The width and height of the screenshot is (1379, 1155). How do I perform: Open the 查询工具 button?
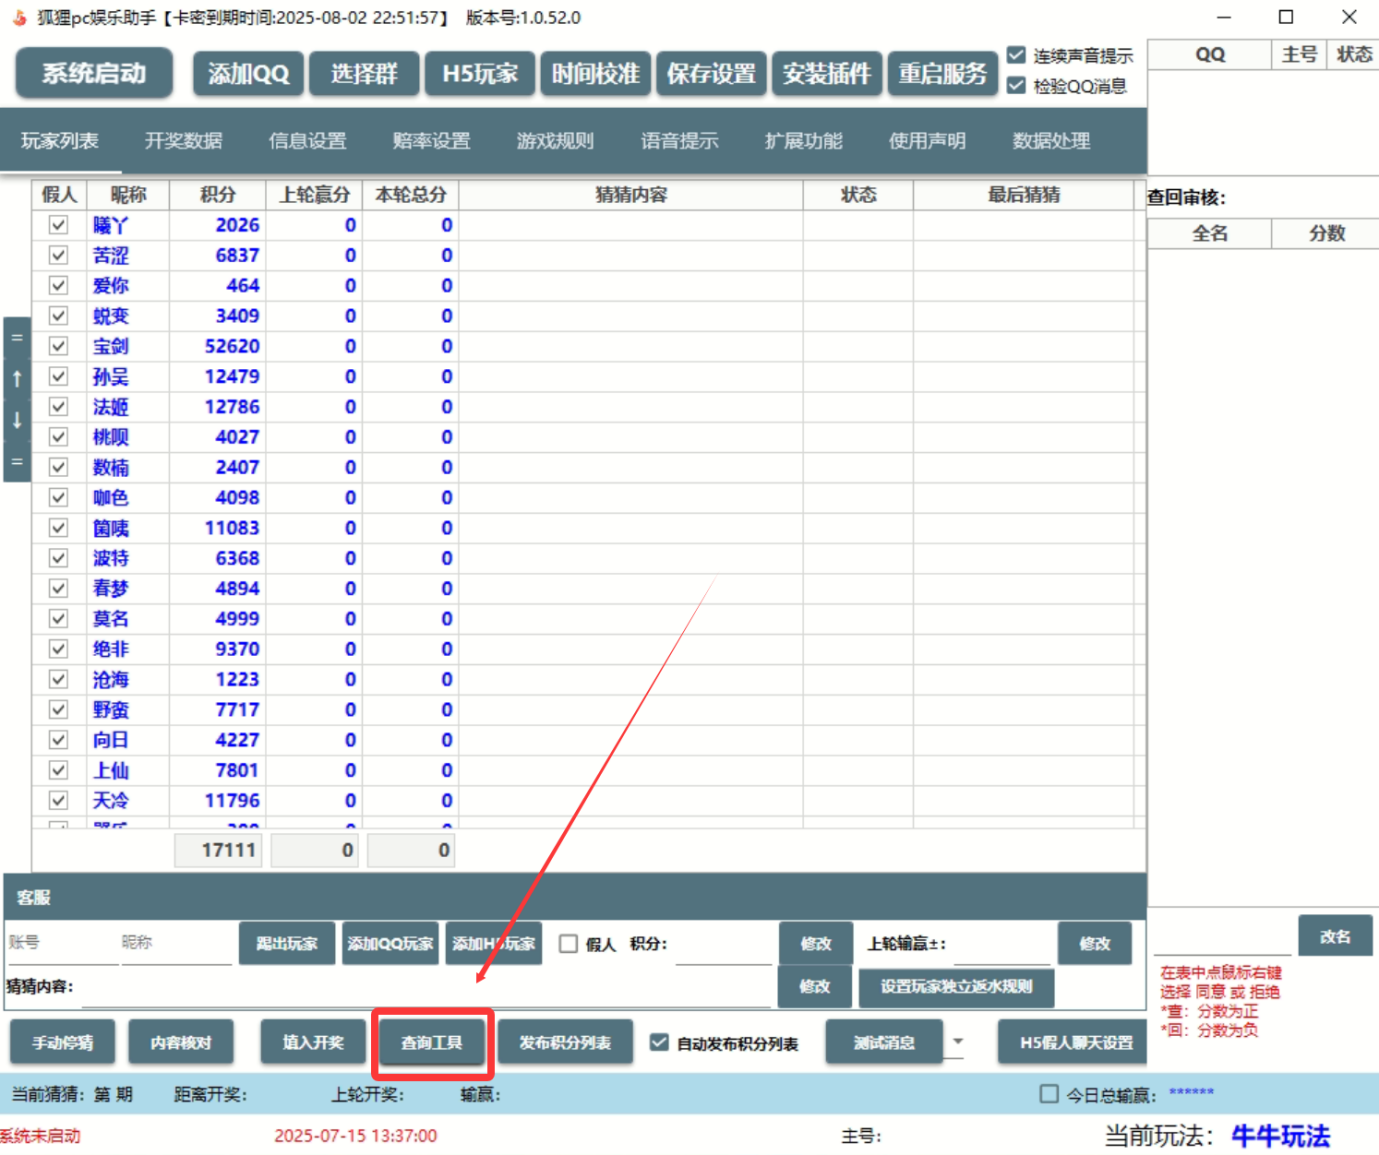[432, 1043]
